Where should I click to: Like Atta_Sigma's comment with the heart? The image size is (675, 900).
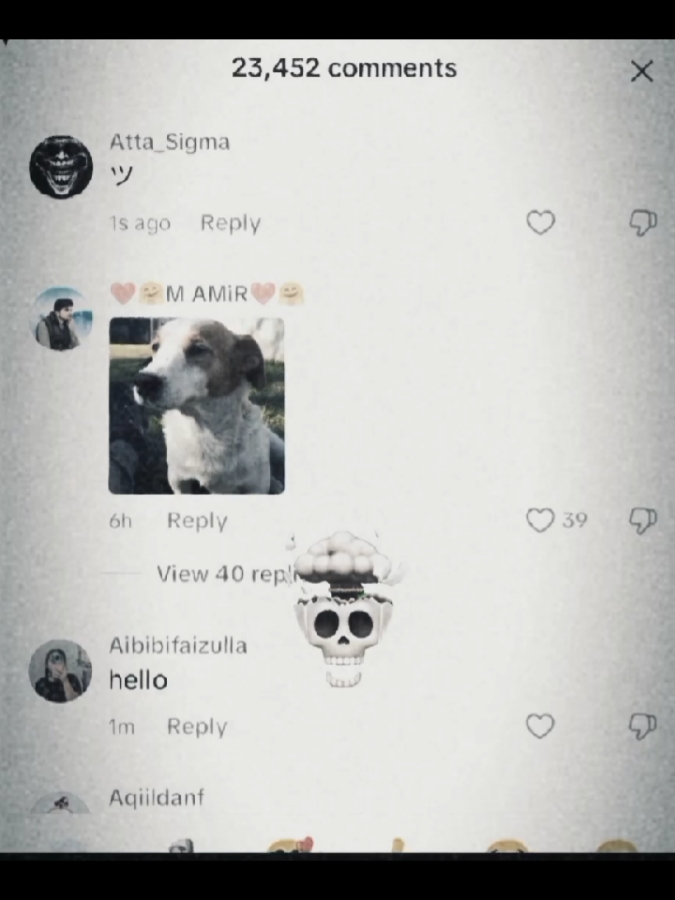[541, 223]
